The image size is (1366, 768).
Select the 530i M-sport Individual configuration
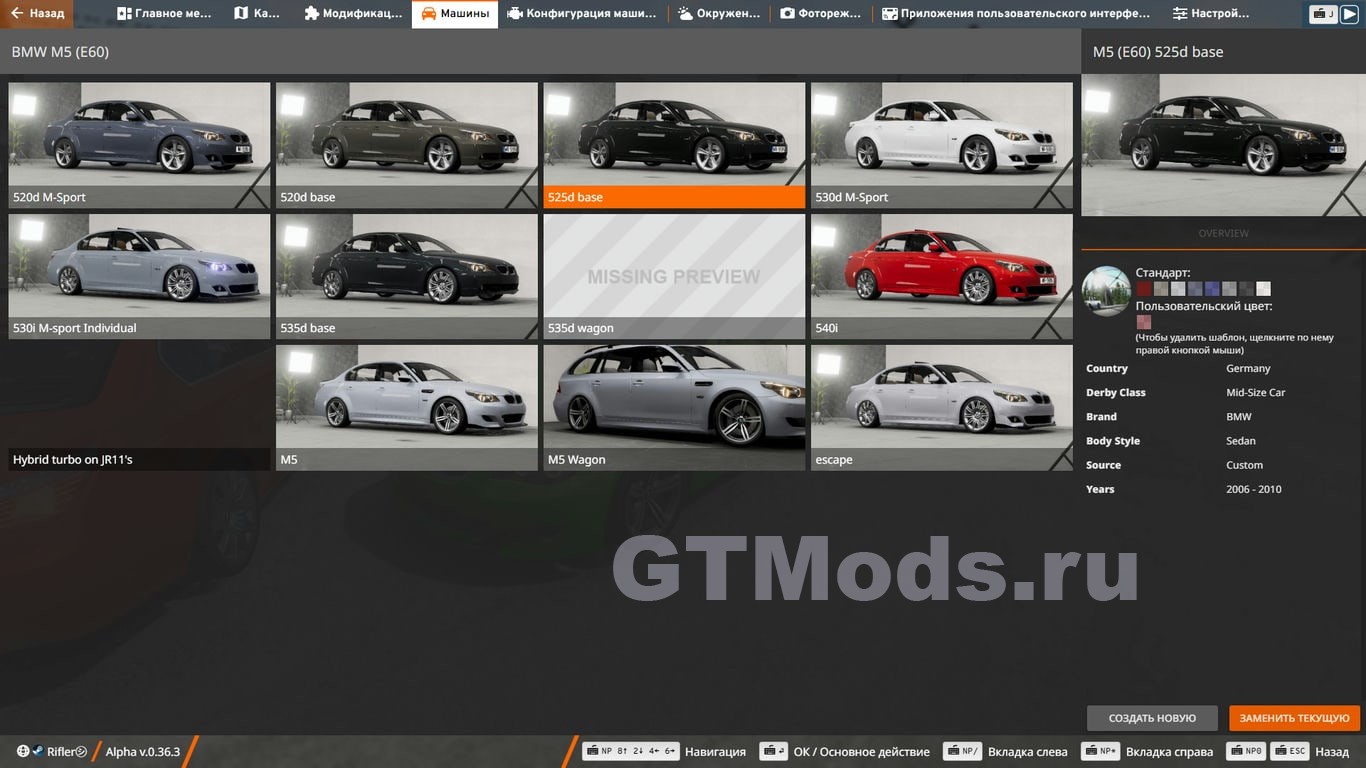coord(139,276)
